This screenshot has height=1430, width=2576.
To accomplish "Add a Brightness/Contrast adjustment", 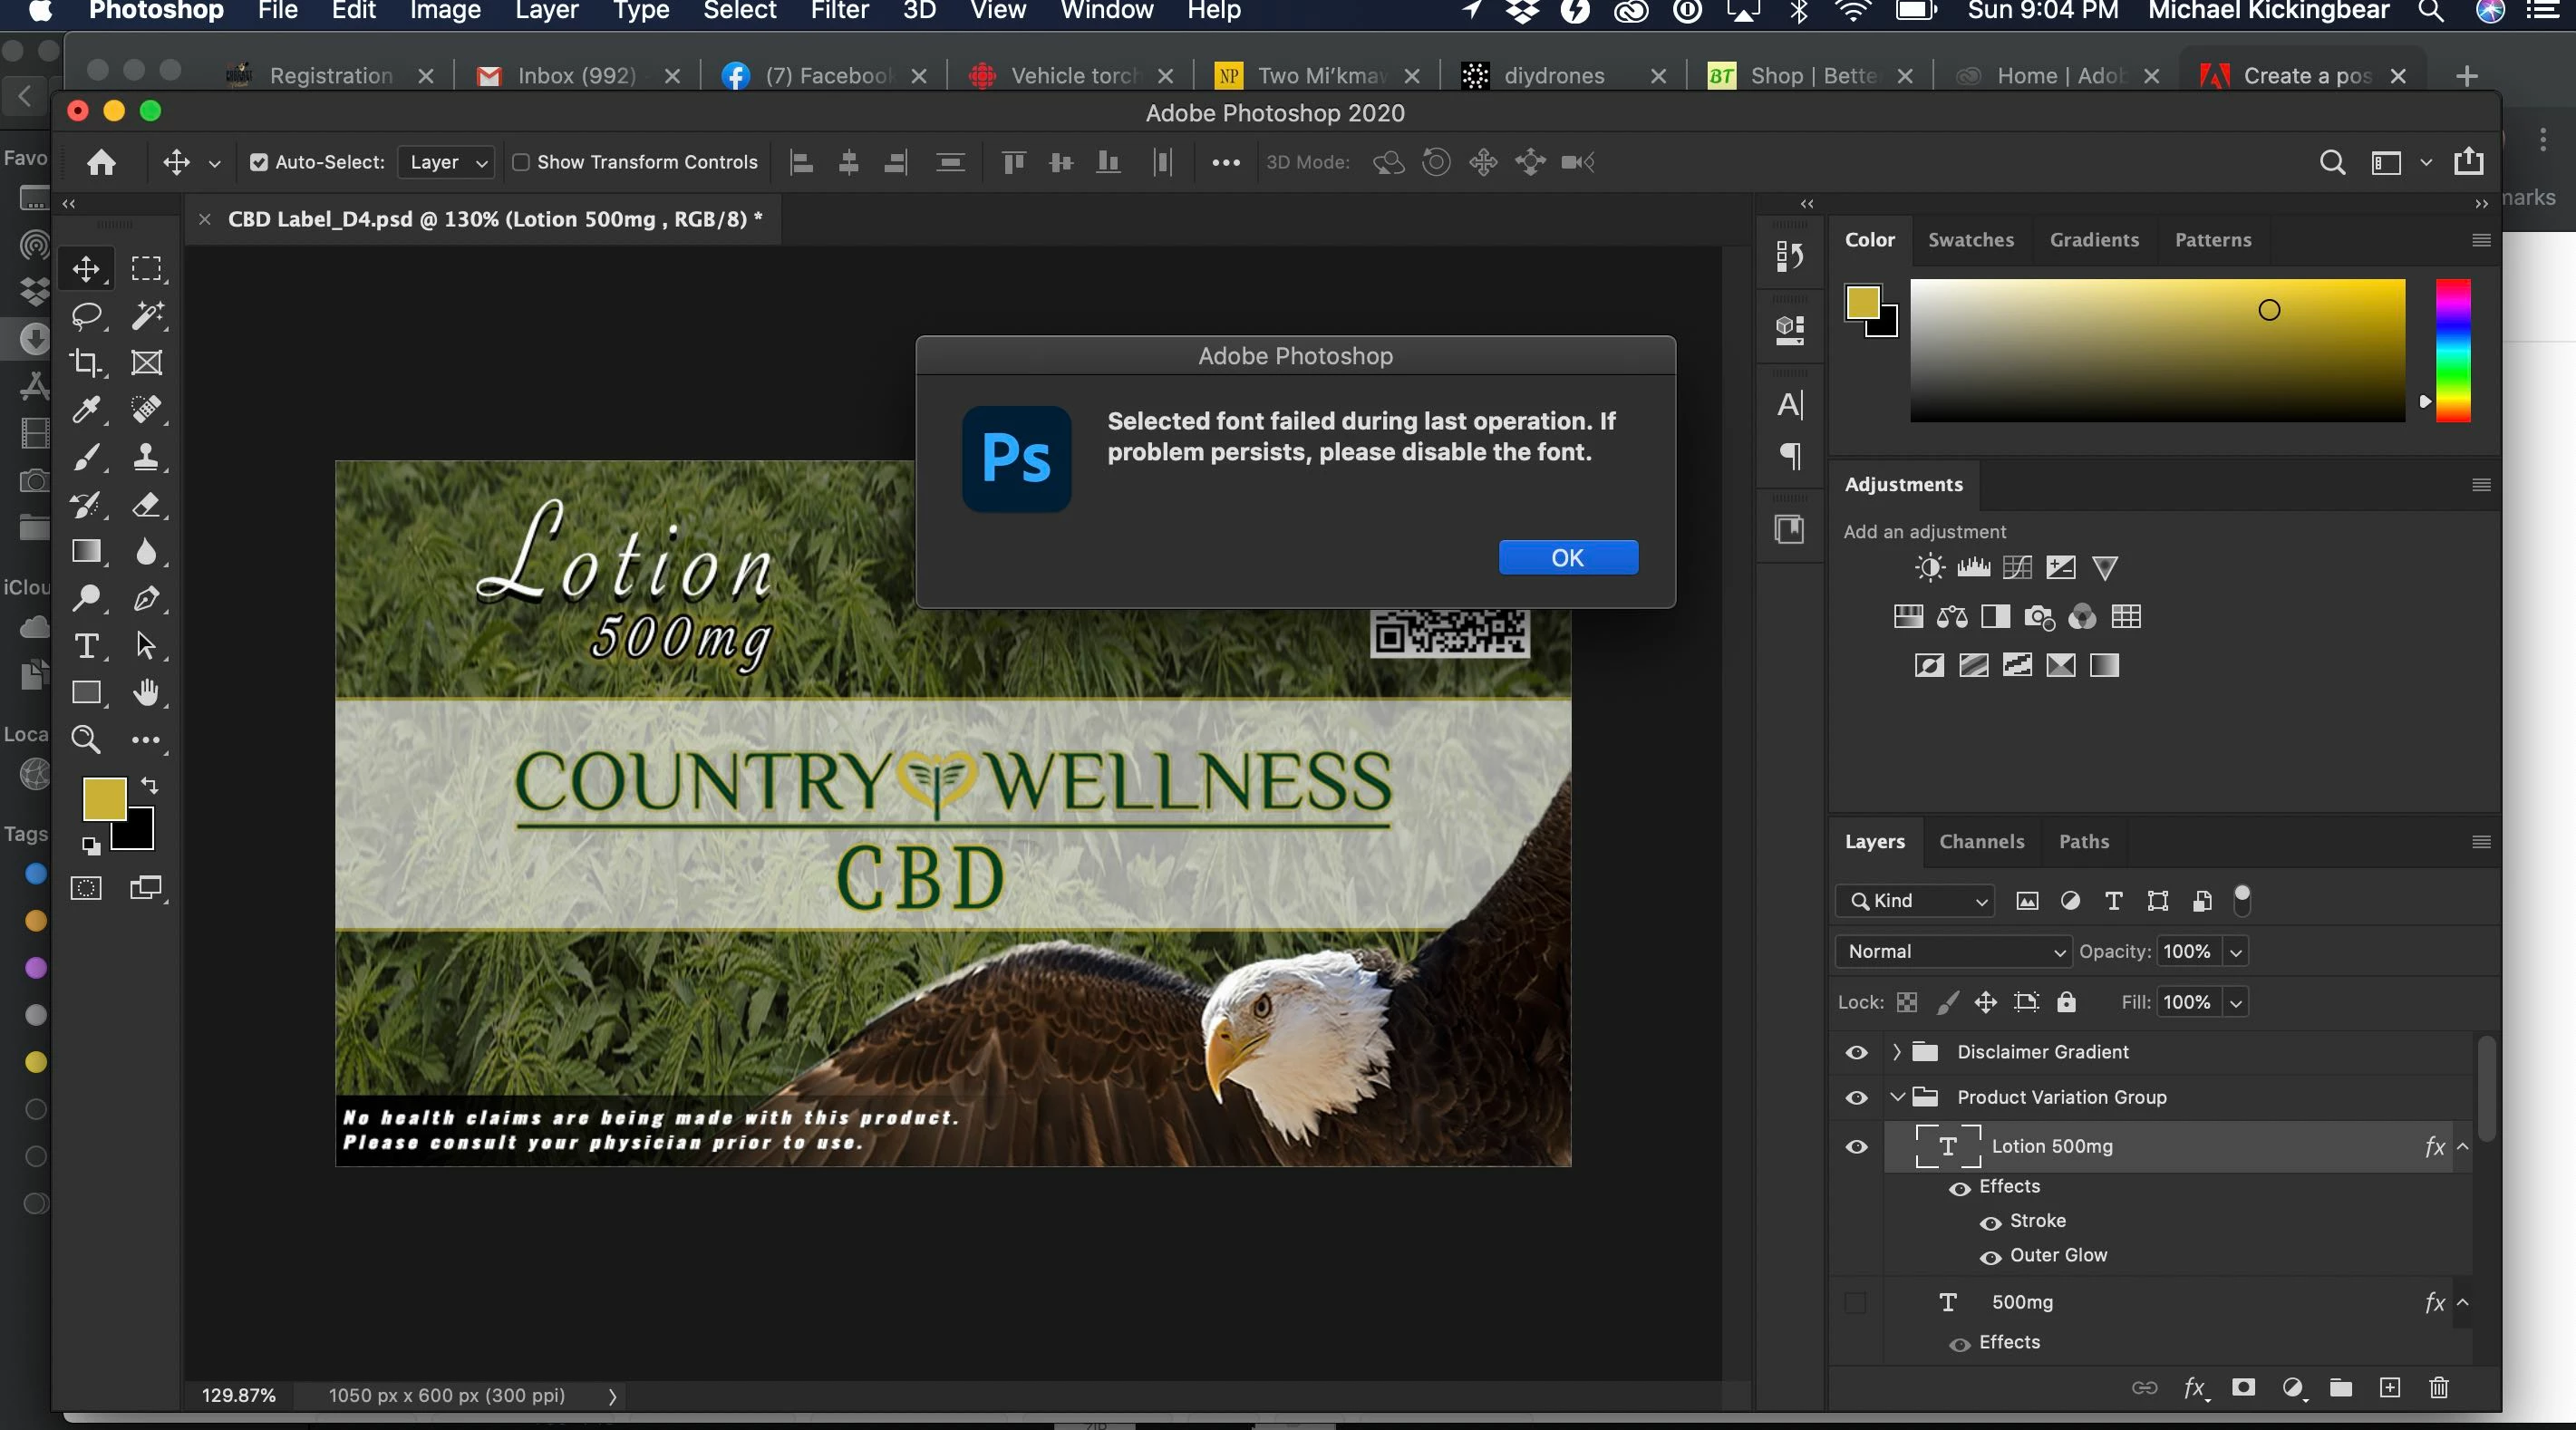I will [1929, 568].
